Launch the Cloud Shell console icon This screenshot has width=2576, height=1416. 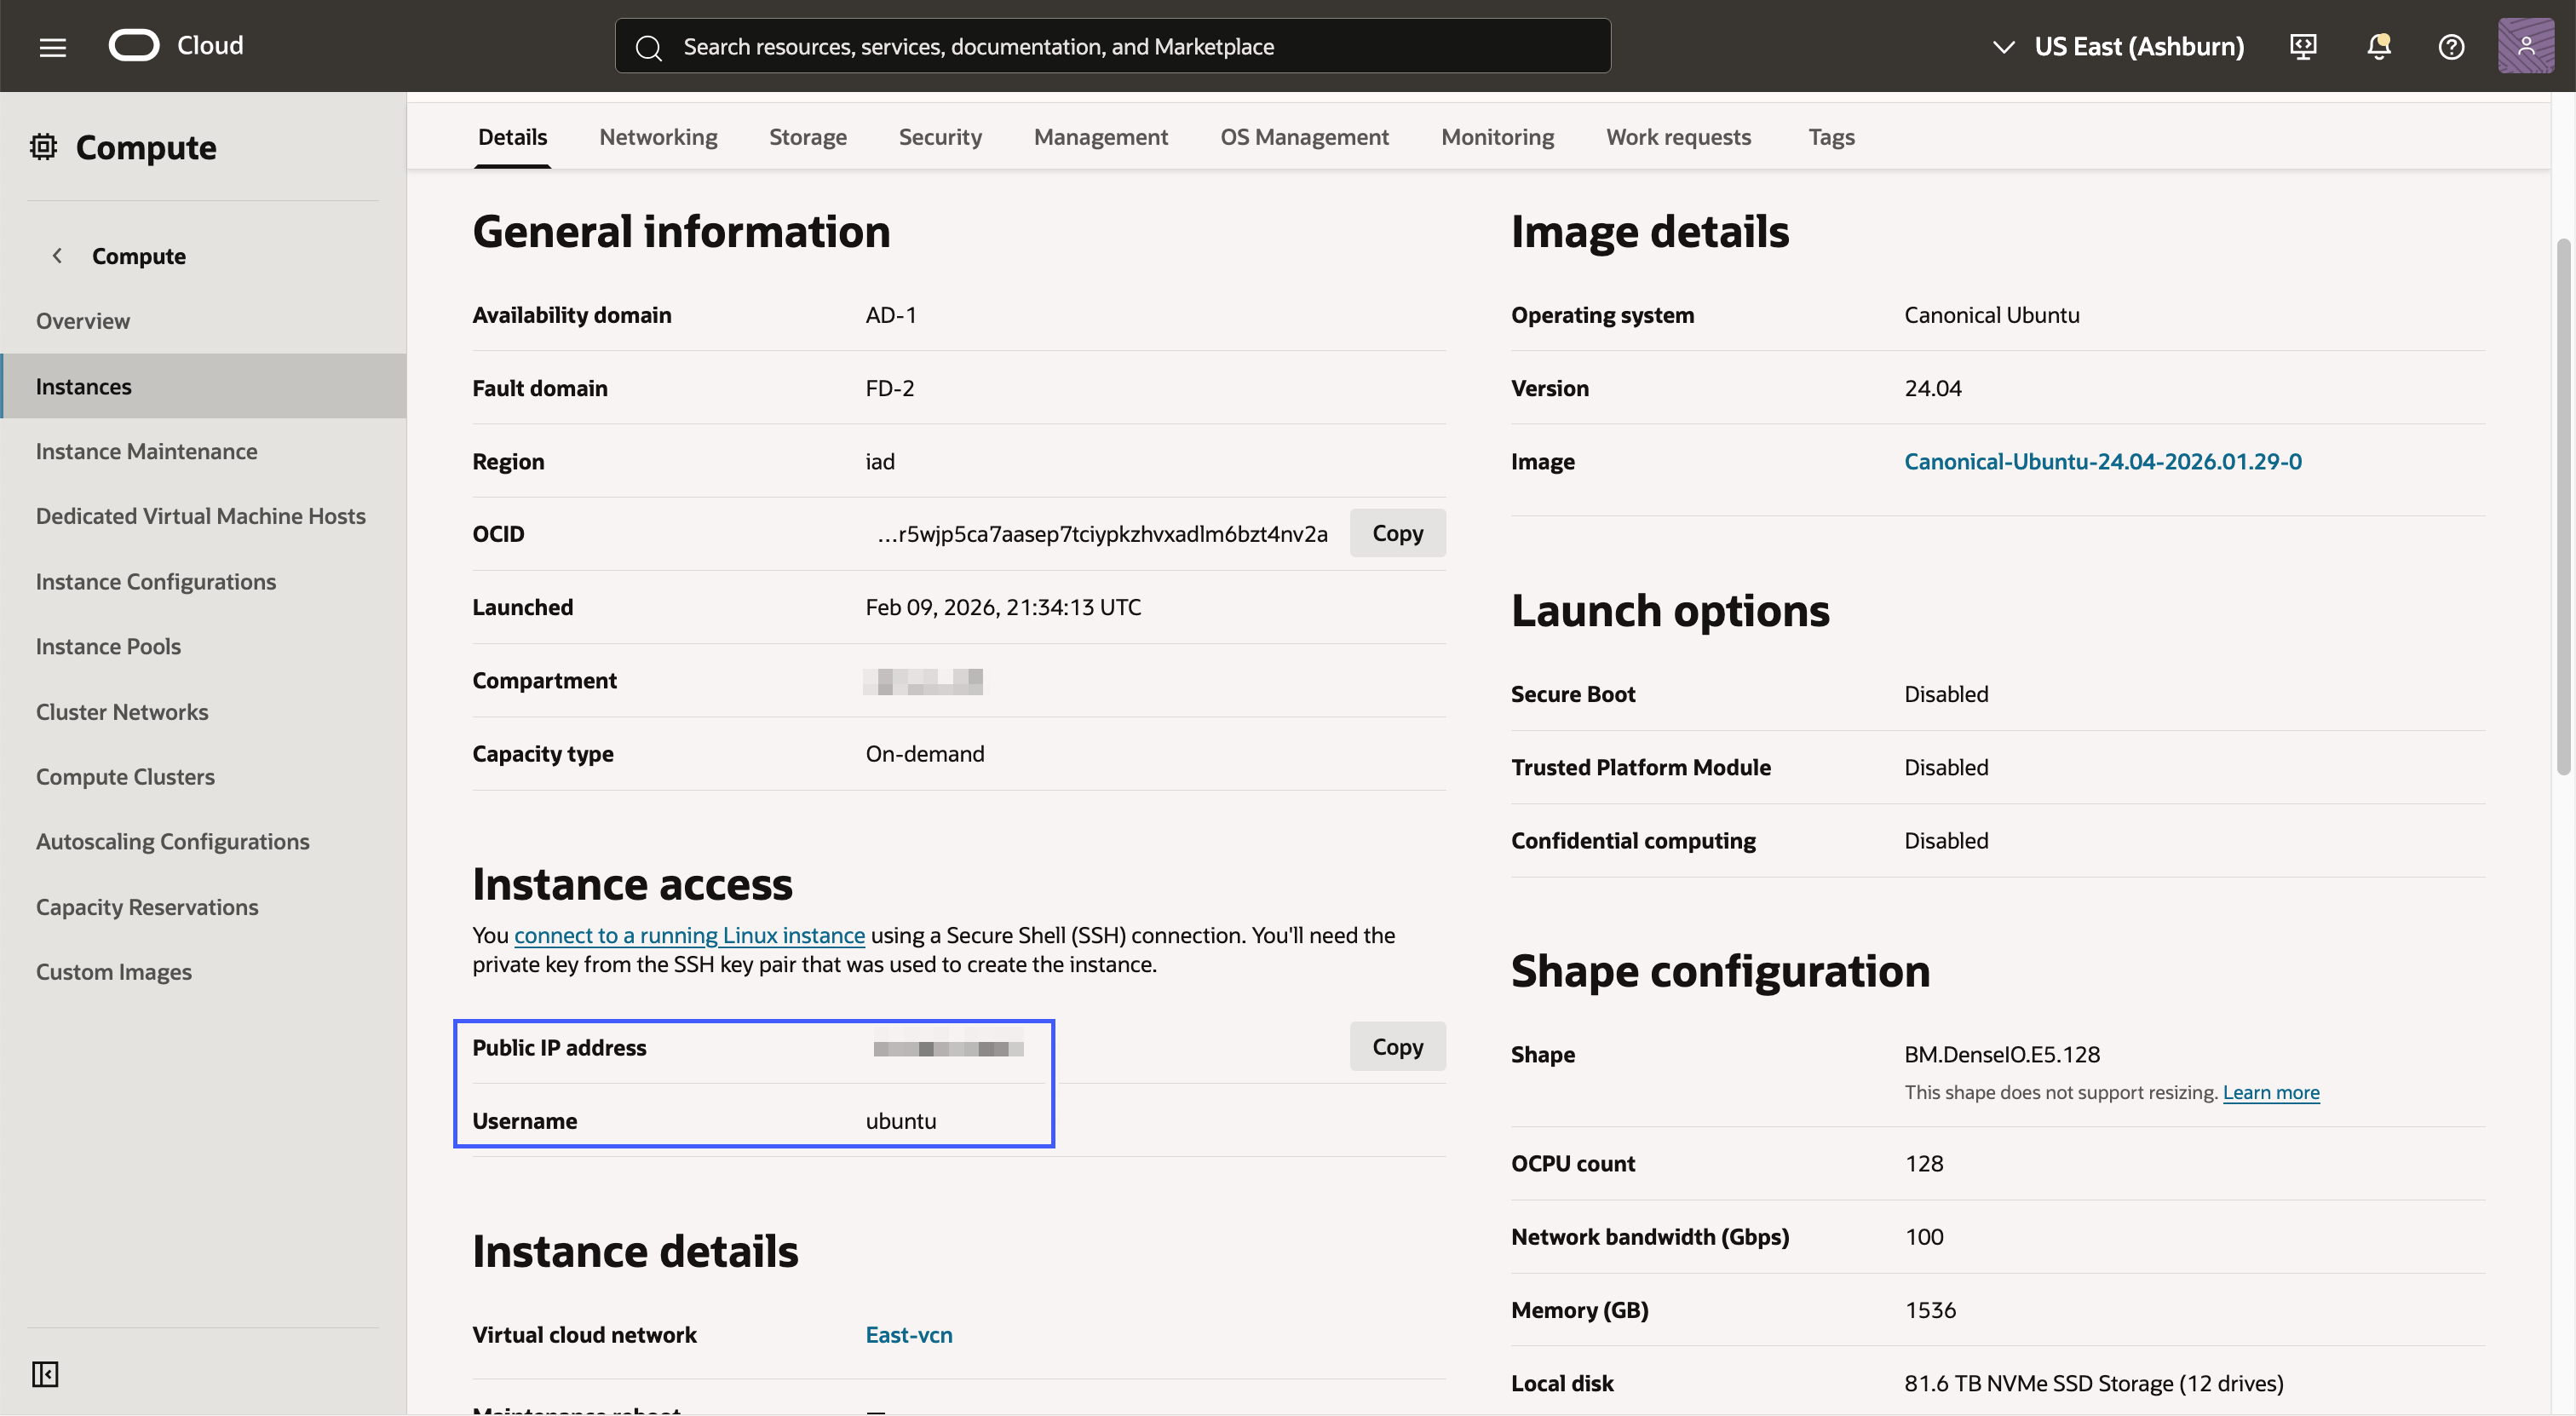tap(2303, 46)
